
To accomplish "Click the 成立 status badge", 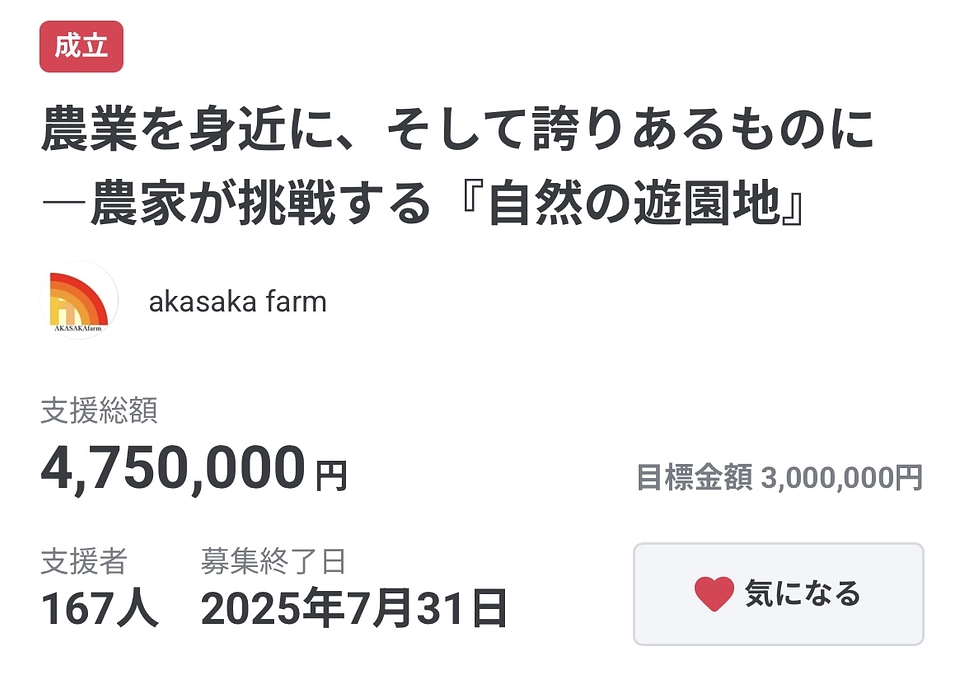I will [84, 45].
